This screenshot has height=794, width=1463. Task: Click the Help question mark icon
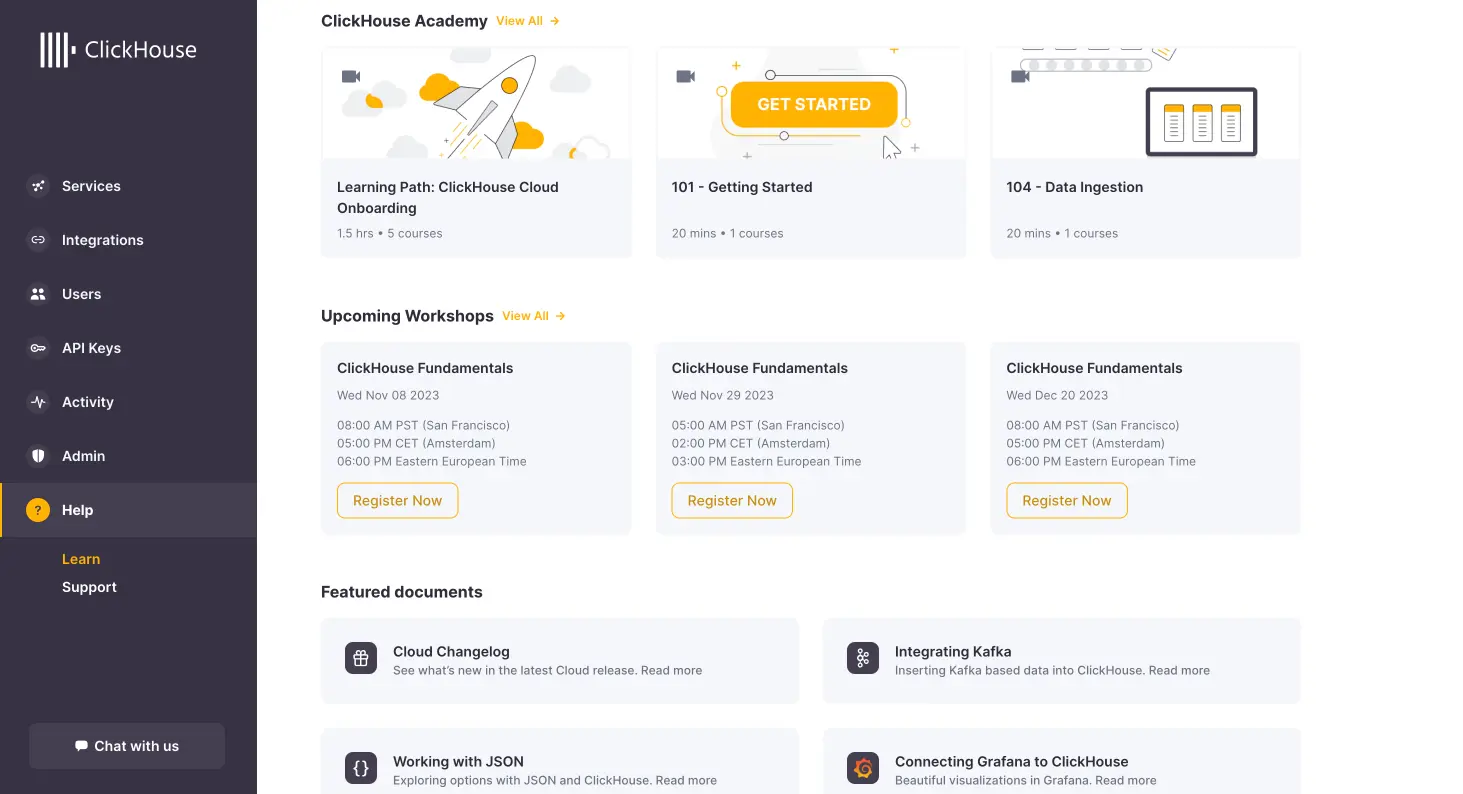tap(38, 510)
